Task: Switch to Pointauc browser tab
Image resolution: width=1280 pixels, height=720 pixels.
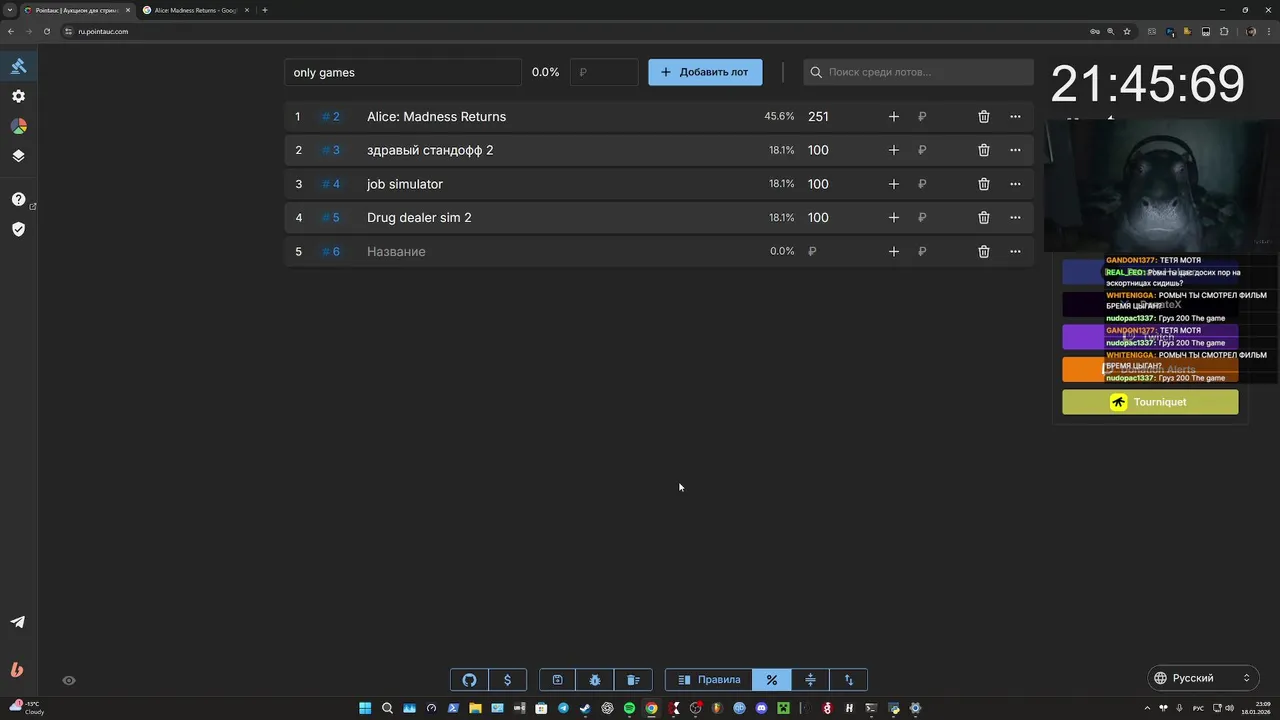Action: (x=77, y=10)
